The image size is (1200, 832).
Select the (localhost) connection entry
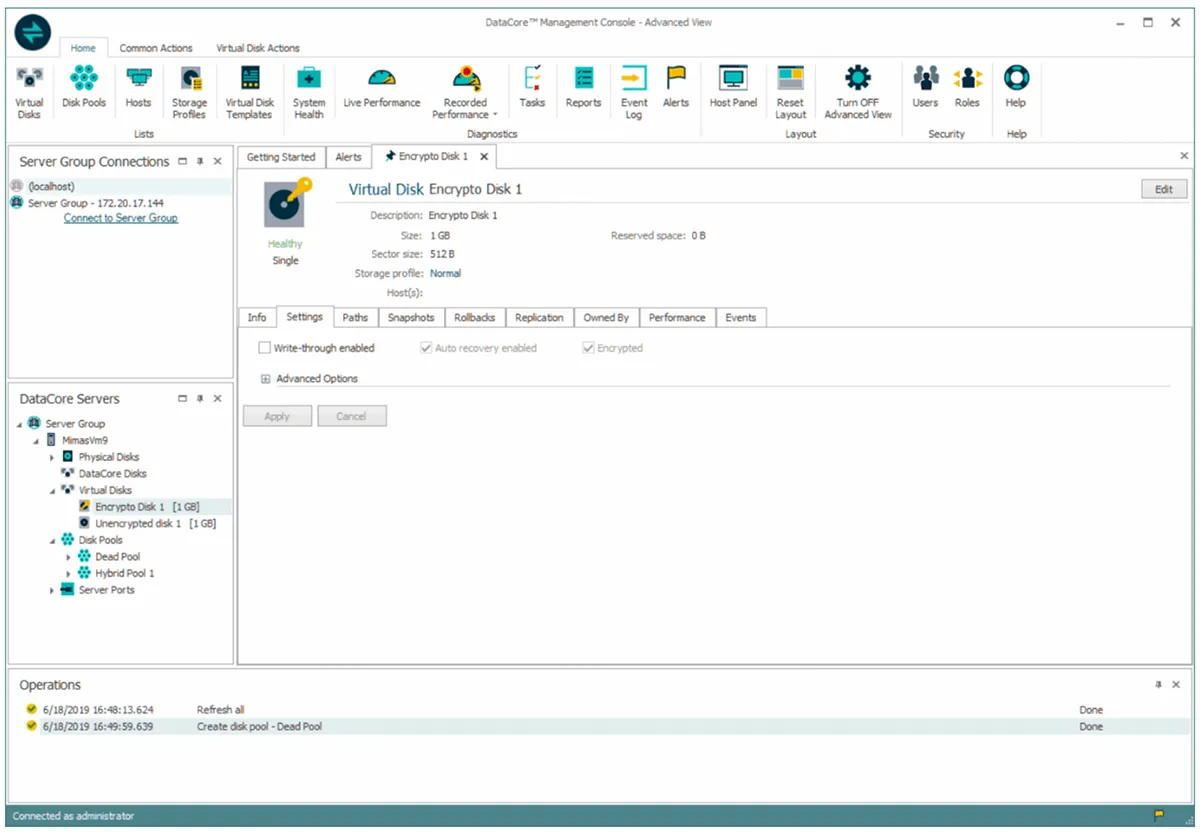[x=120, y=186]
